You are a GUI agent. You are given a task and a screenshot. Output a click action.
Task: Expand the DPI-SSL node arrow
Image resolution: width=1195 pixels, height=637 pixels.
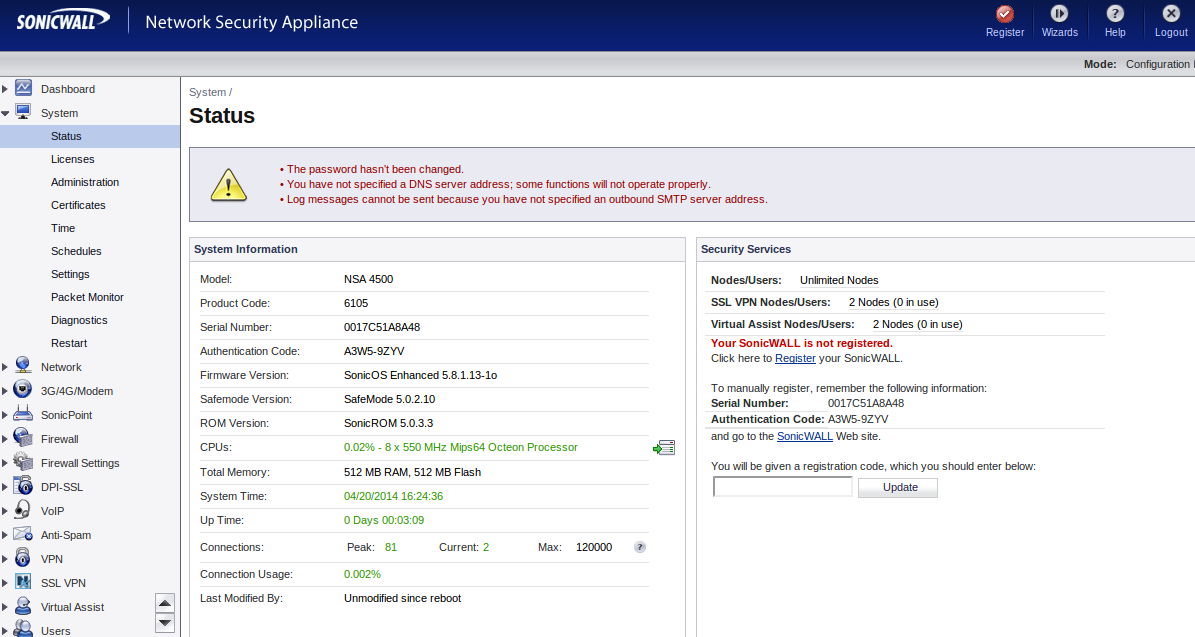click(x=5, y=487)
